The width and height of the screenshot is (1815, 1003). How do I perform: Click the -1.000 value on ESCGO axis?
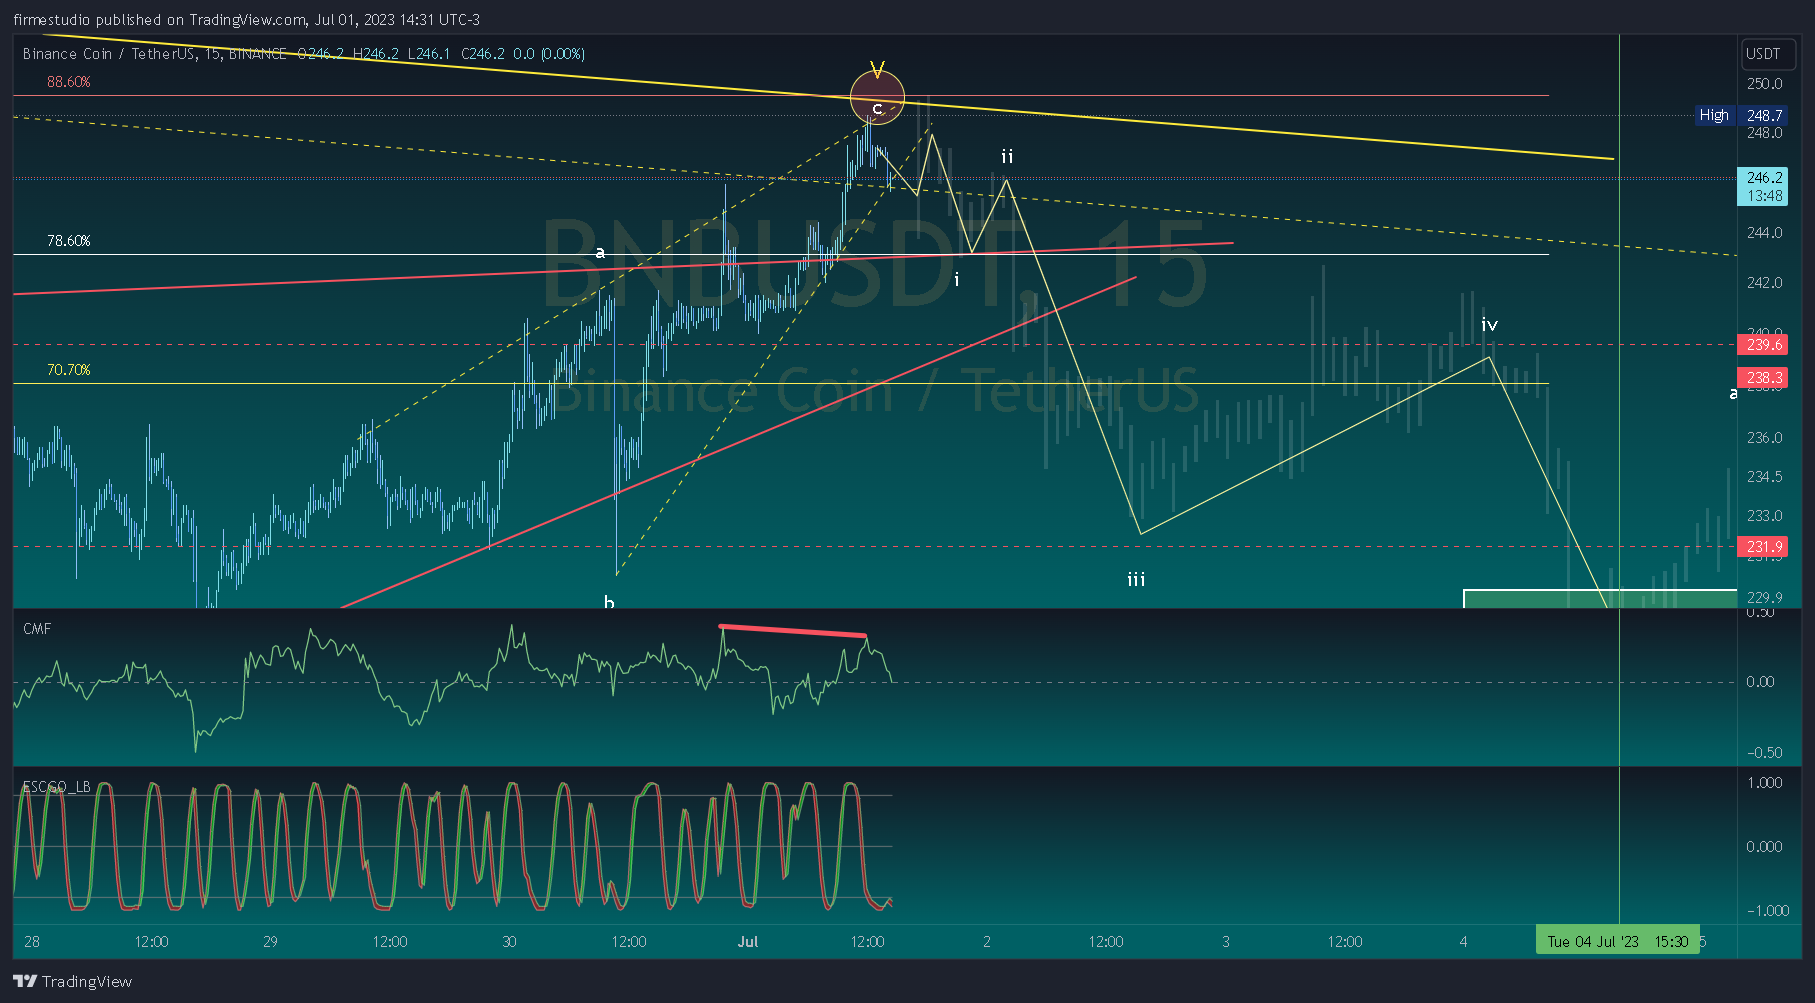pyautogui.click(x=1767, y=911)
